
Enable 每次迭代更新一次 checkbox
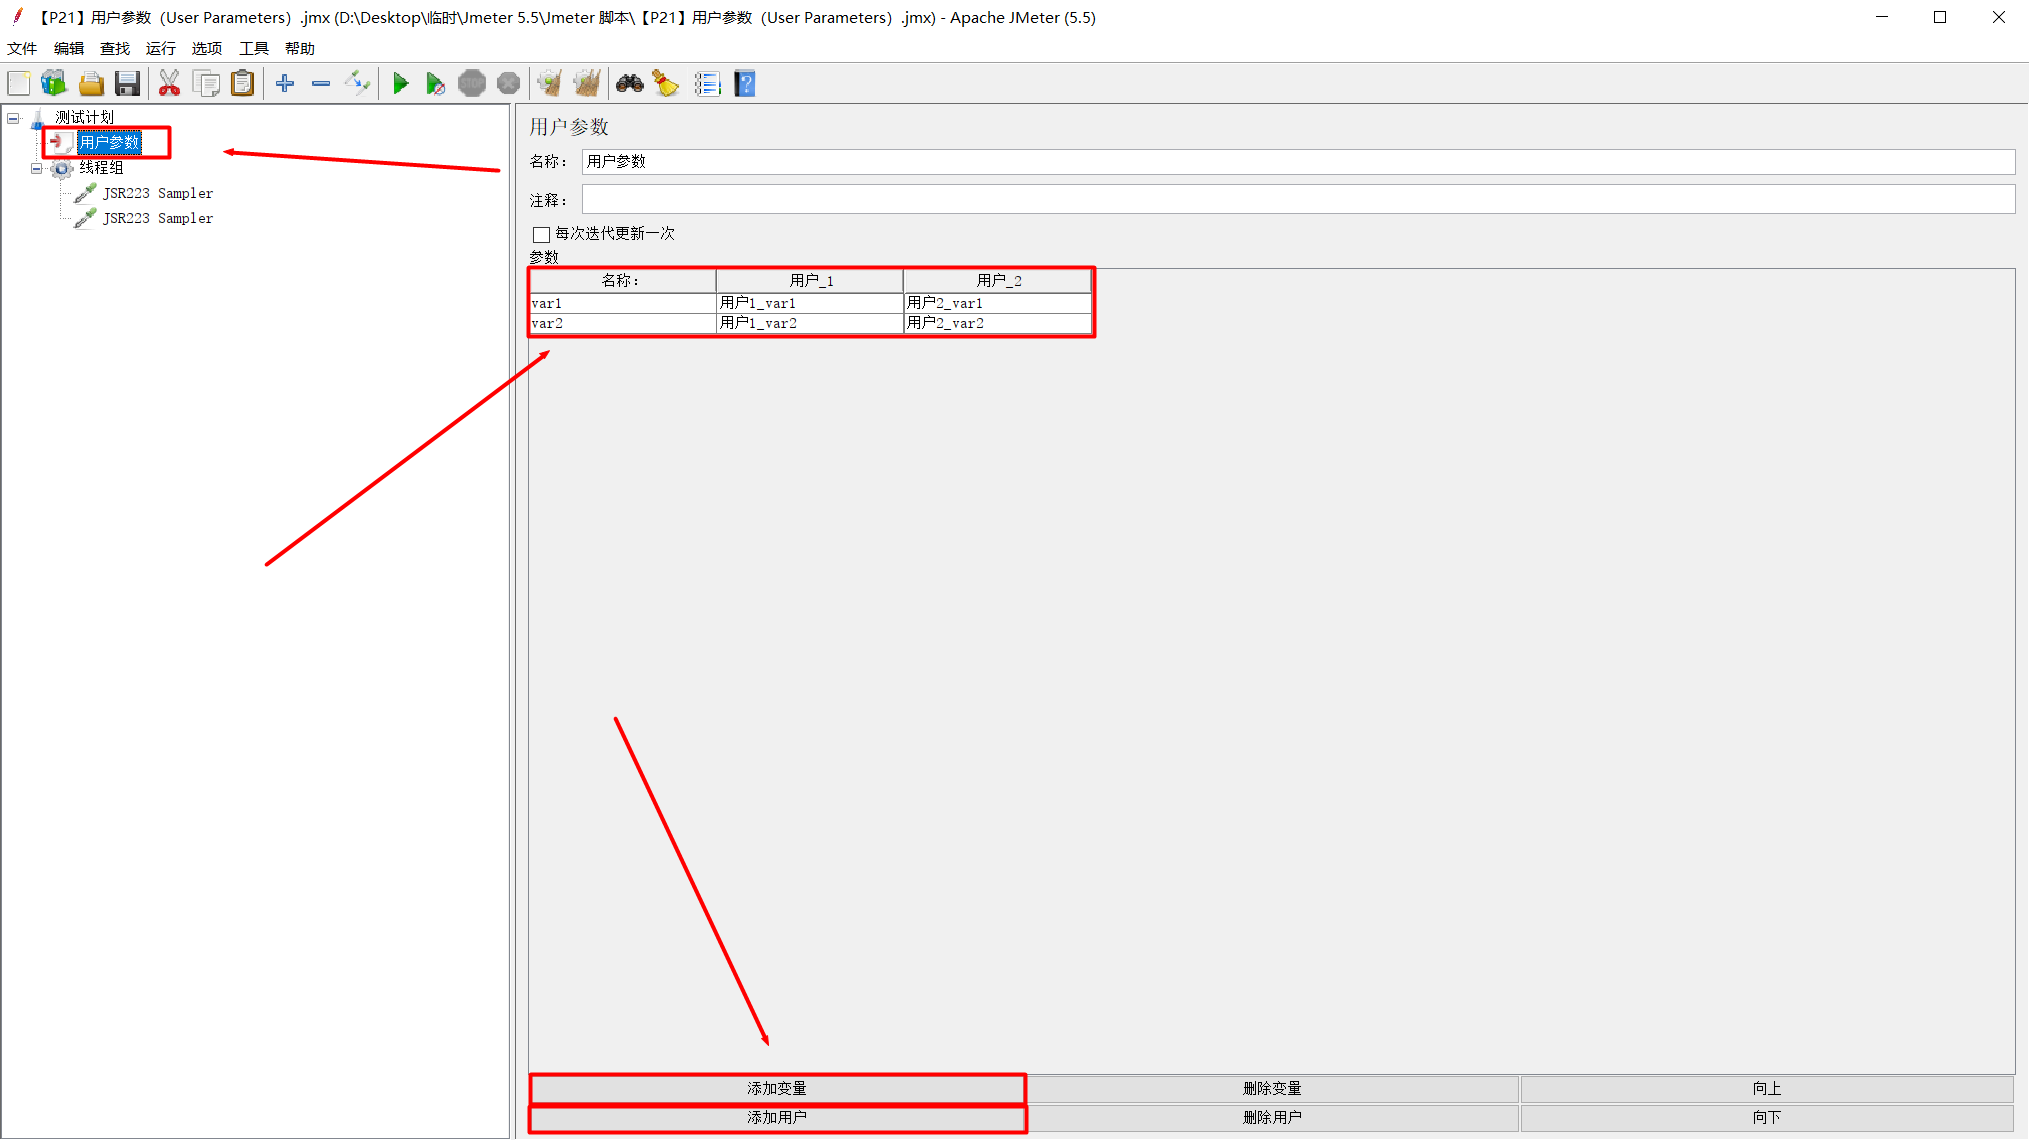tap(542, 234)
